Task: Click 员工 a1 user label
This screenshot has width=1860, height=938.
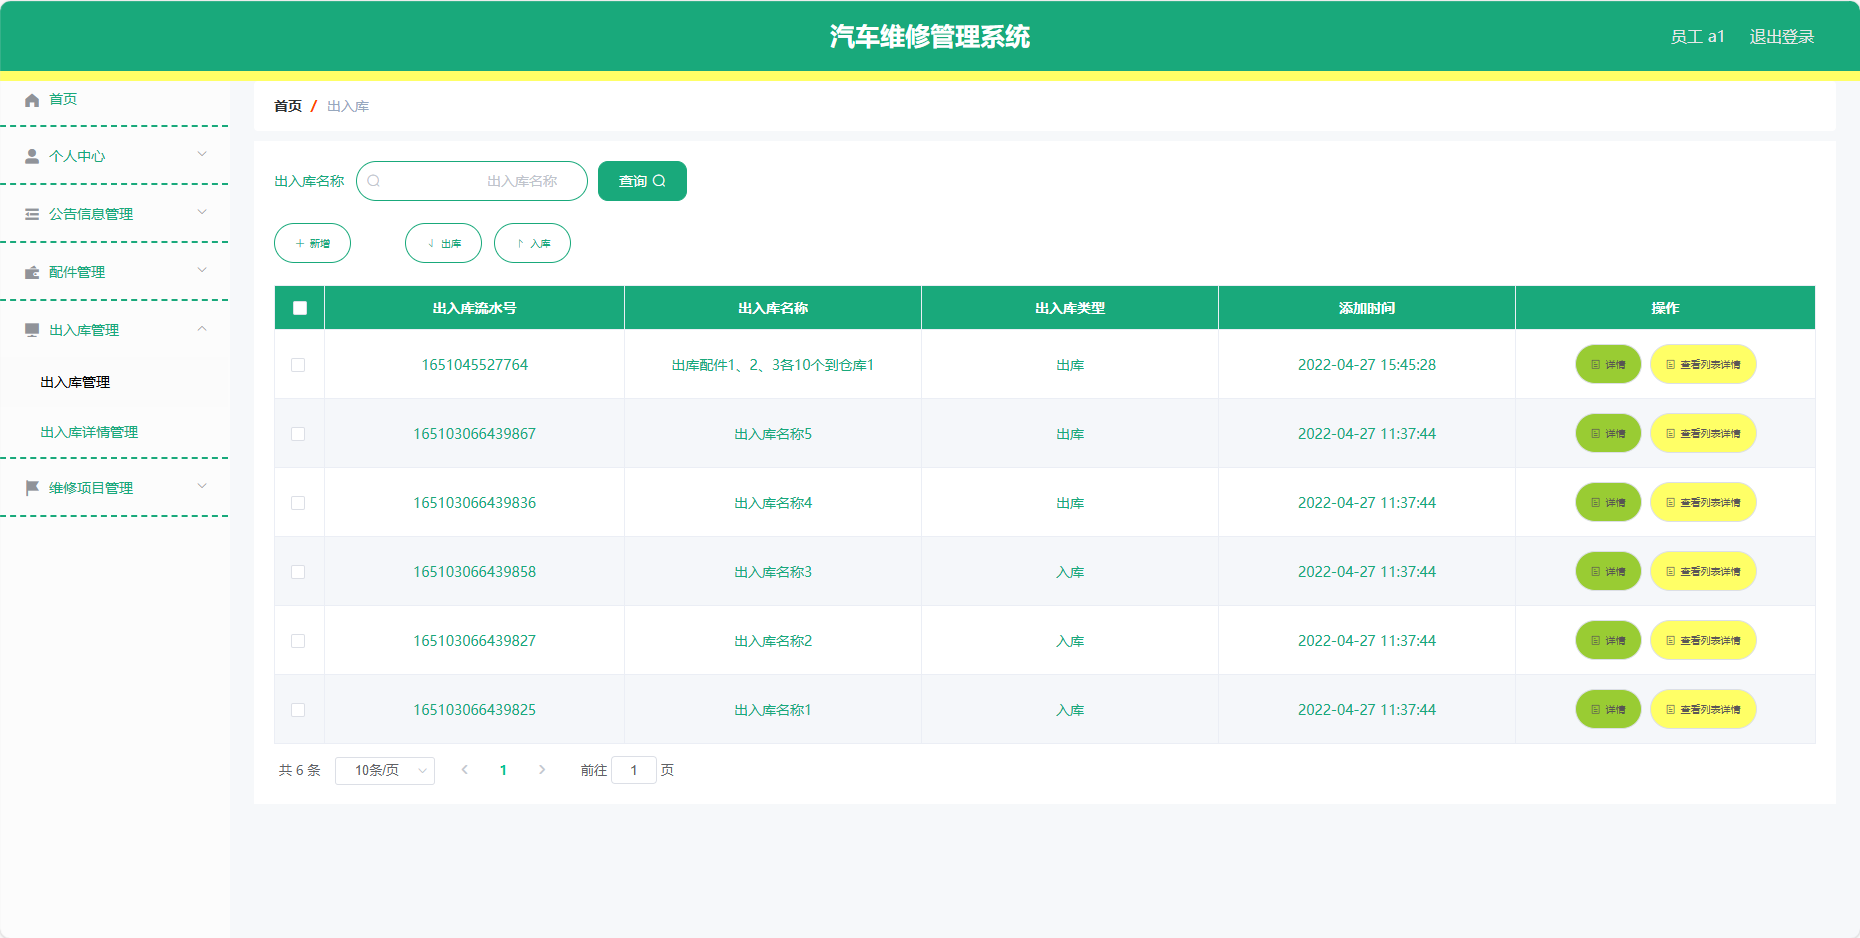Action: click(1697, 37)
